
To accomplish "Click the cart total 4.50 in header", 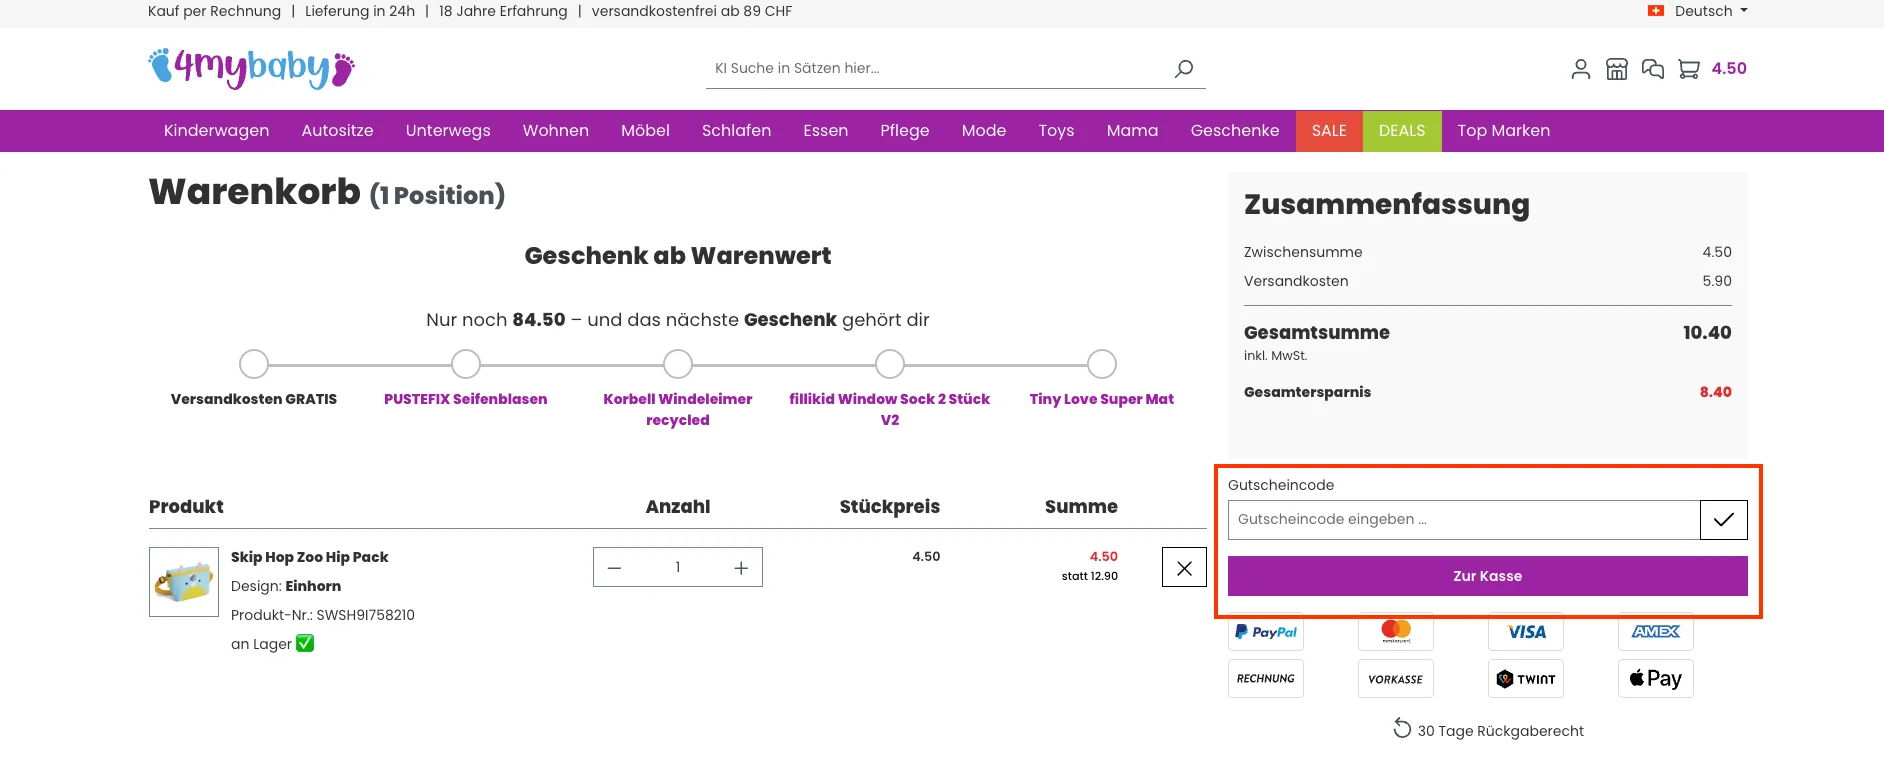I will (x=1729, y=69).
